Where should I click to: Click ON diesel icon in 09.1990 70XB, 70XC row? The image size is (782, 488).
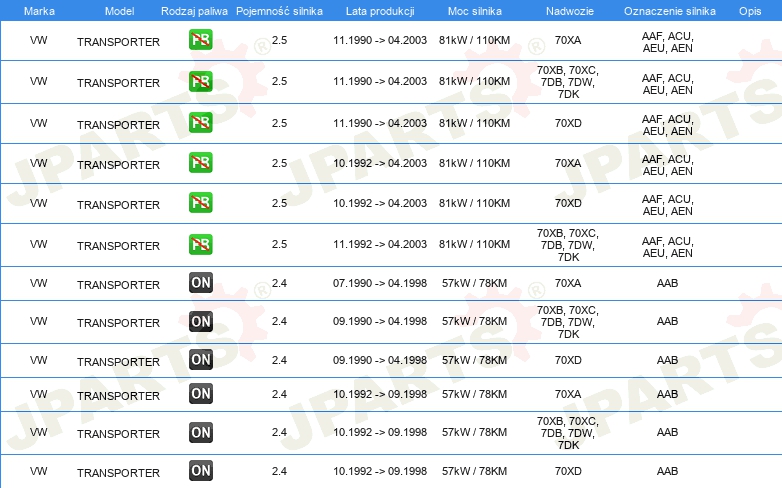point(200,321)
